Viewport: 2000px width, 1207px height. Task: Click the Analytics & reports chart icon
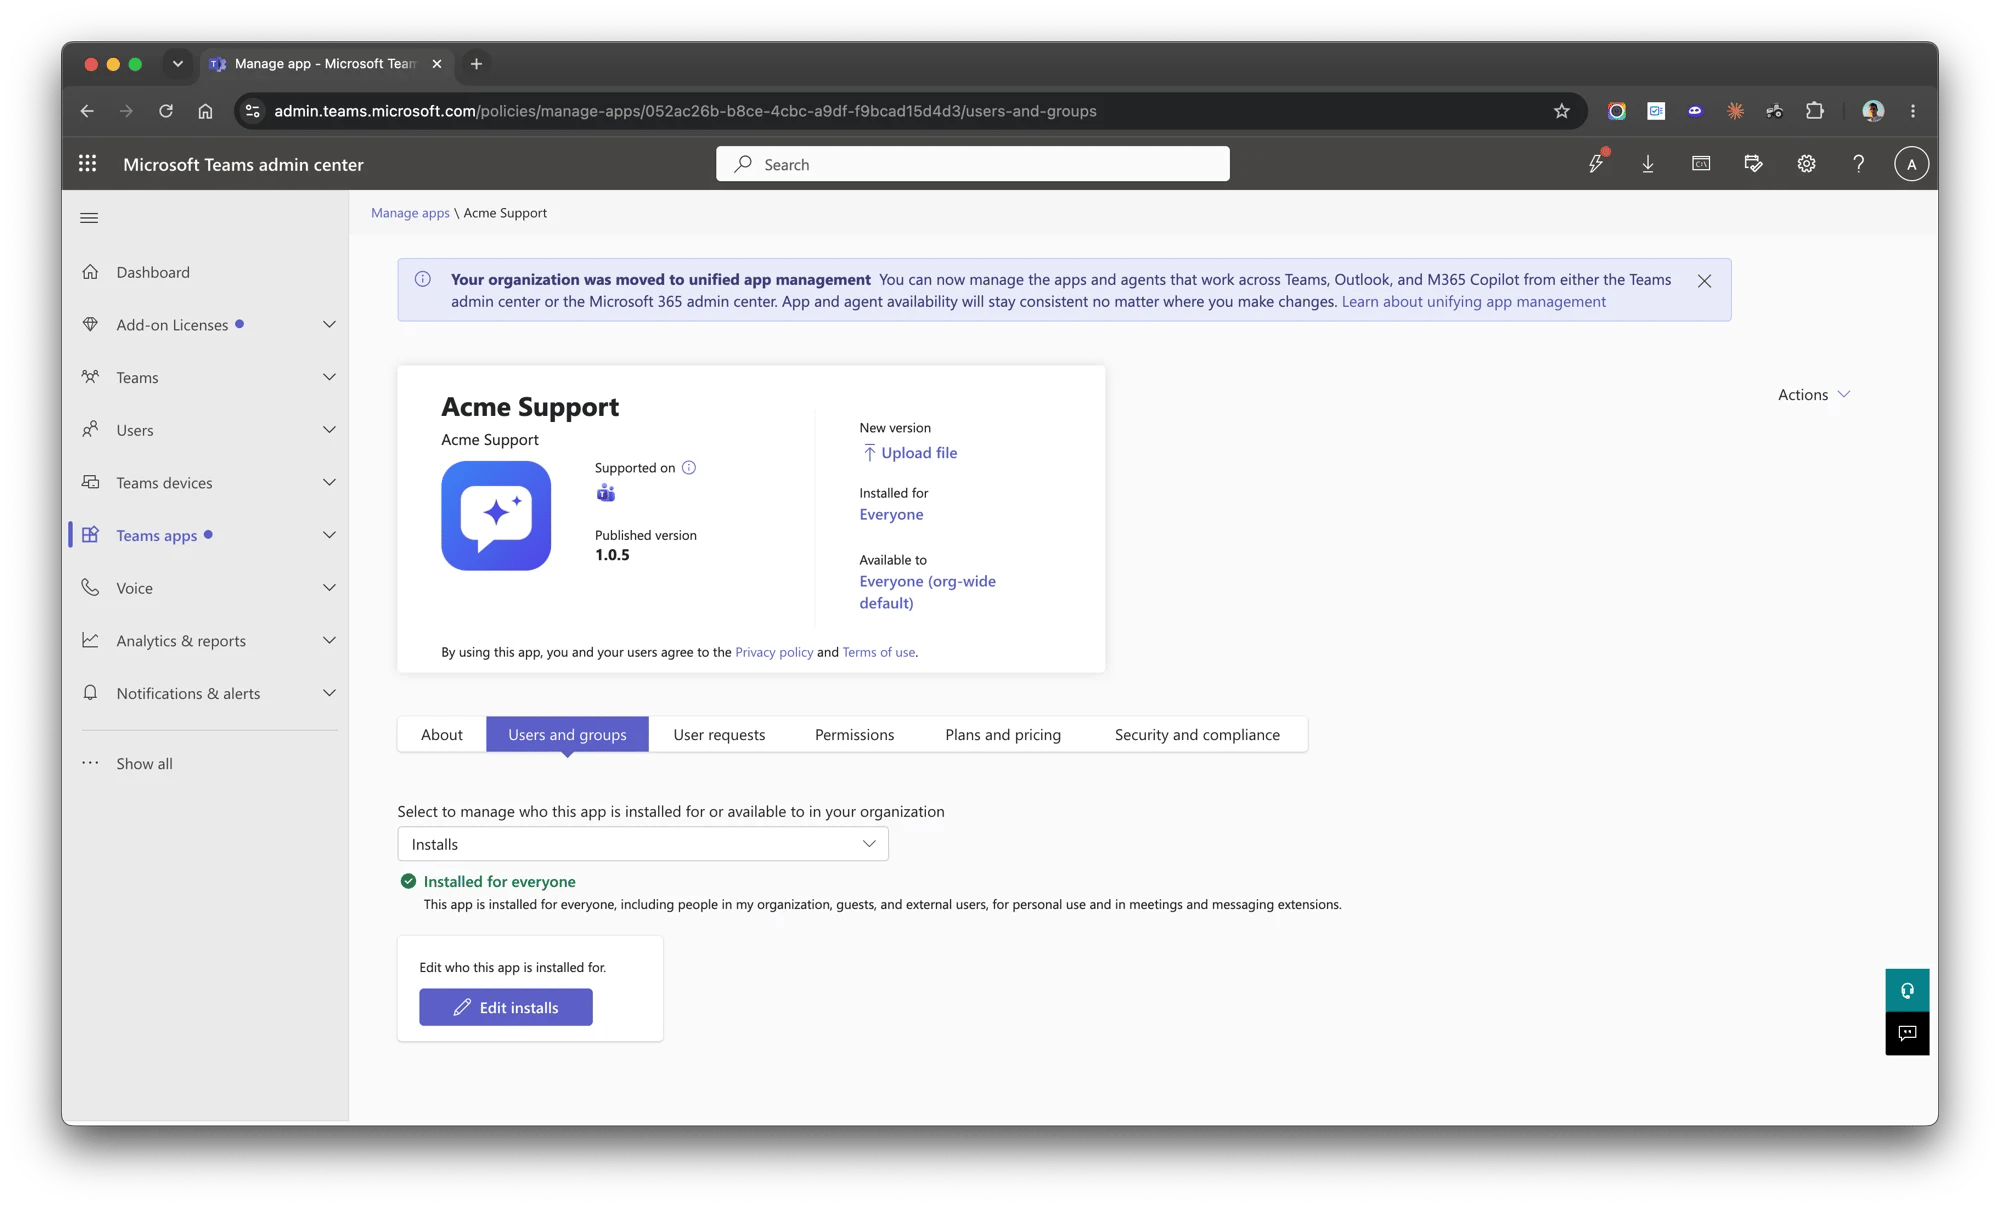click(90, 640)
